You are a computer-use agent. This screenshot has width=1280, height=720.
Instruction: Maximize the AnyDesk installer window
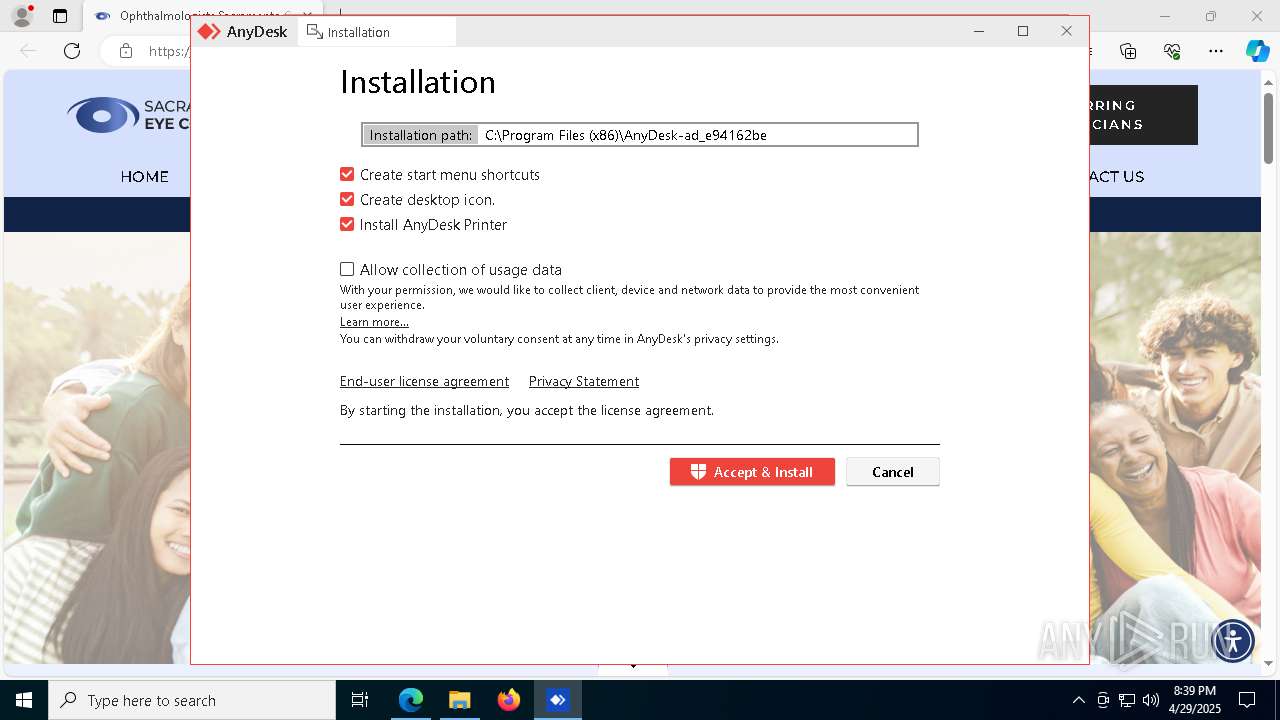point(1023,31)
